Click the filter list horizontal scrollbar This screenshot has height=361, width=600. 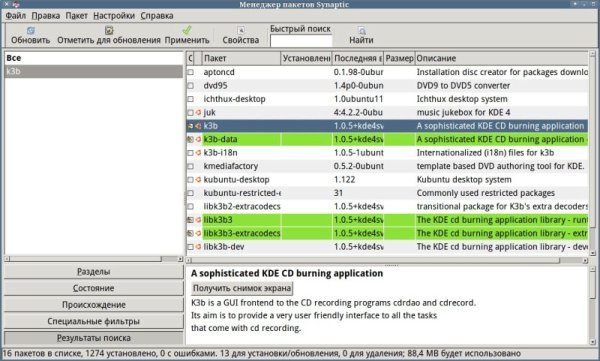(94, 259)
